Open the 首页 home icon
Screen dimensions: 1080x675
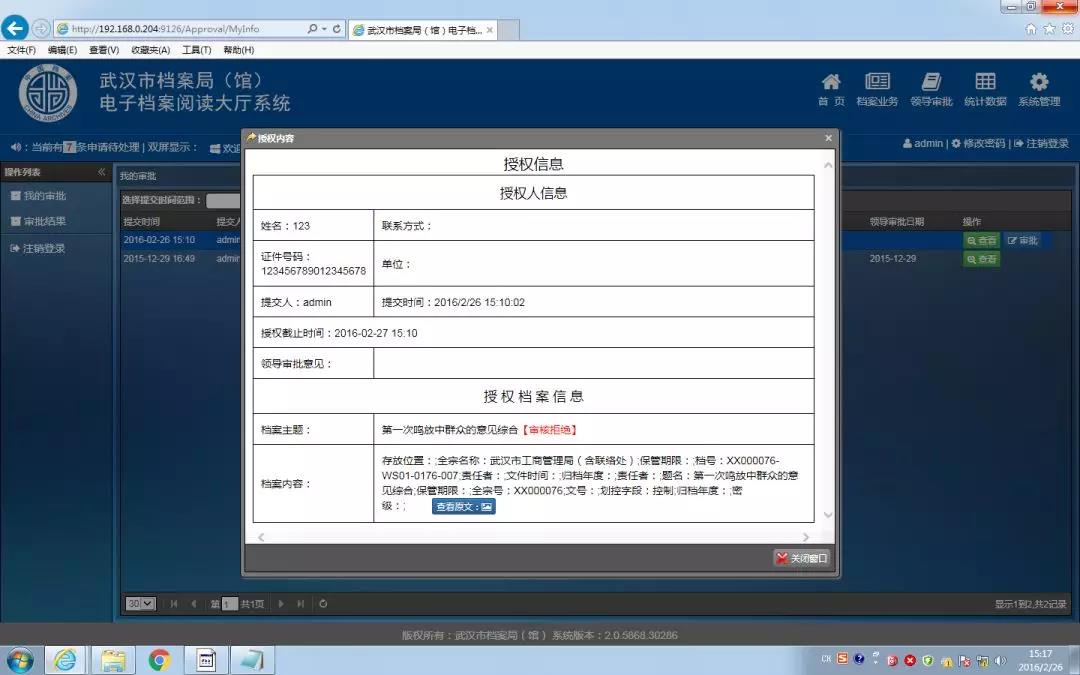click(831, 89)
